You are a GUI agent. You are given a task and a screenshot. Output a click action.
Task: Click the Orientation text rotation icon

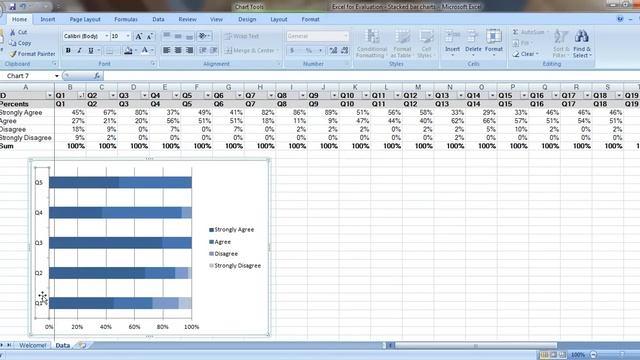coord(203,36)
